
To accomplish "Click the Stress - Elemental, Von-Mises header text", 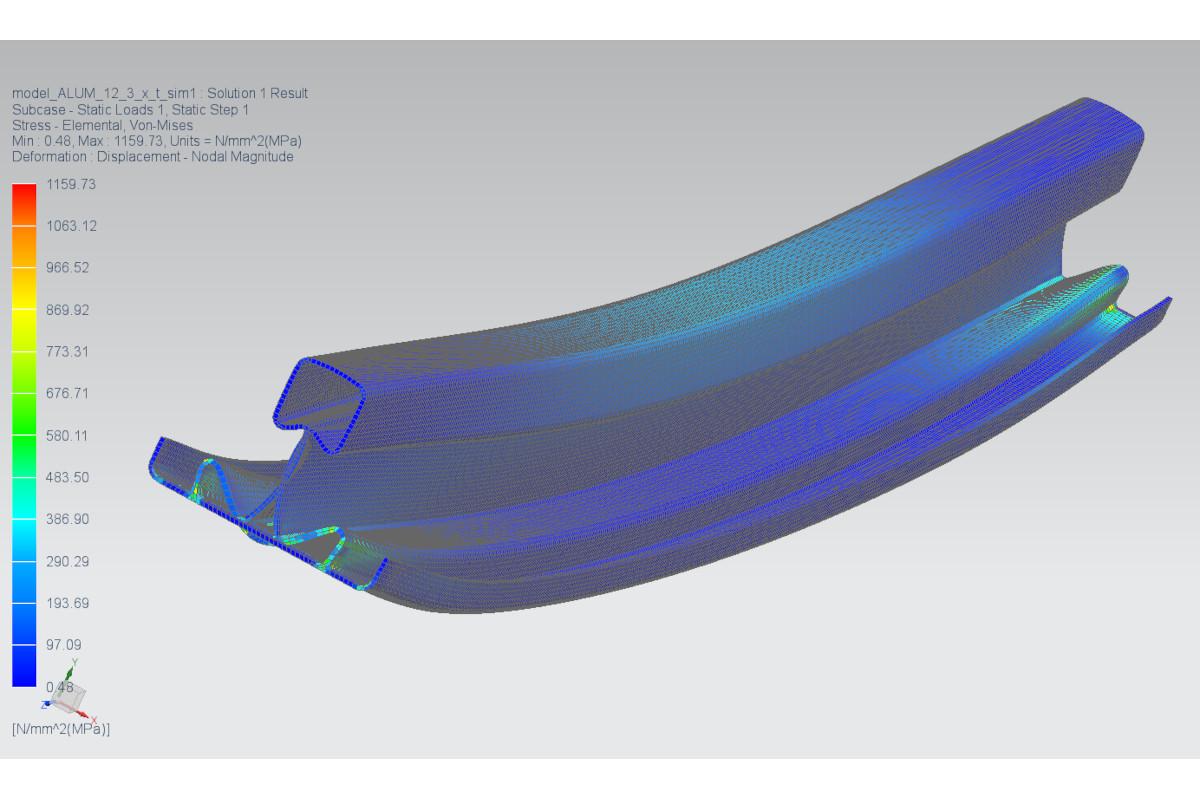I will [x=102, y=125].
